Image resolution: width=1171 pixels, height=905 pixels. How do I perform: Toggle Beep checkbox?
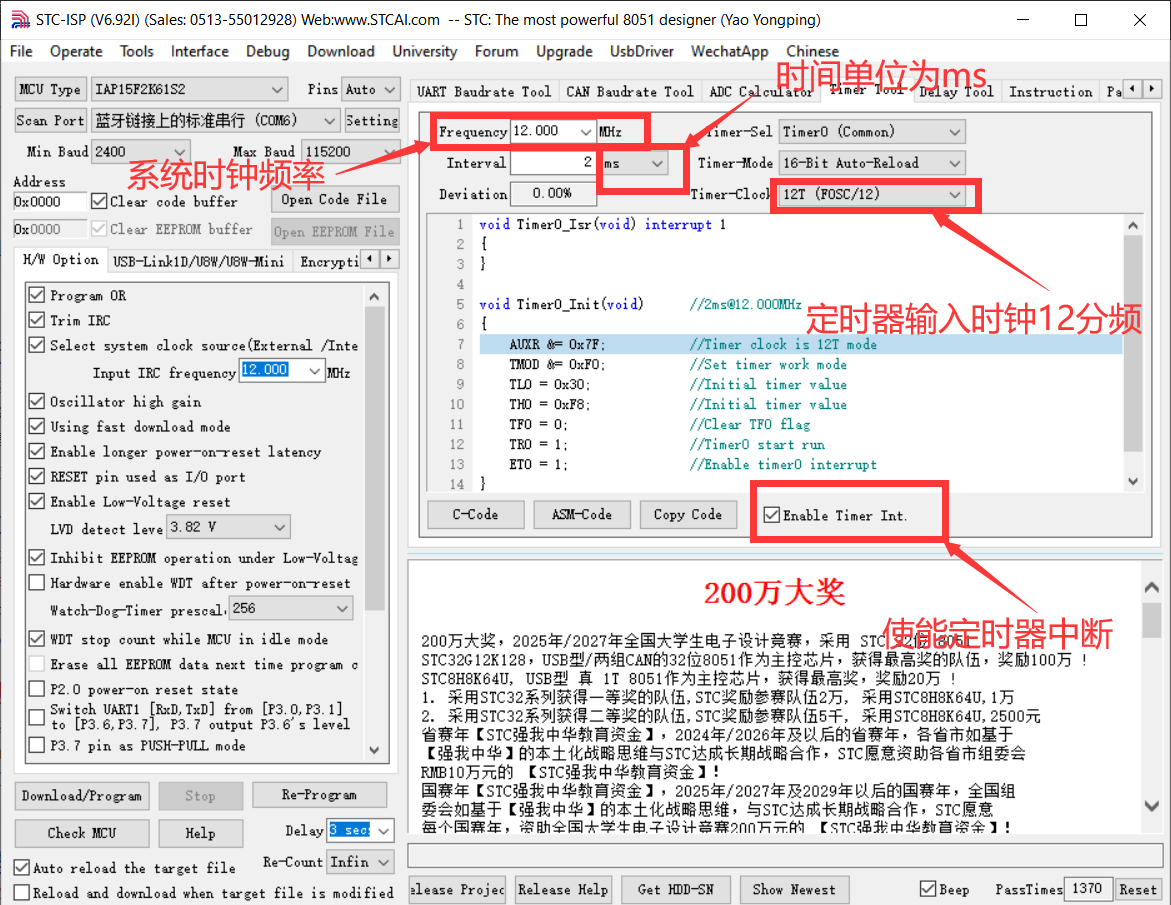coord(928,889)
